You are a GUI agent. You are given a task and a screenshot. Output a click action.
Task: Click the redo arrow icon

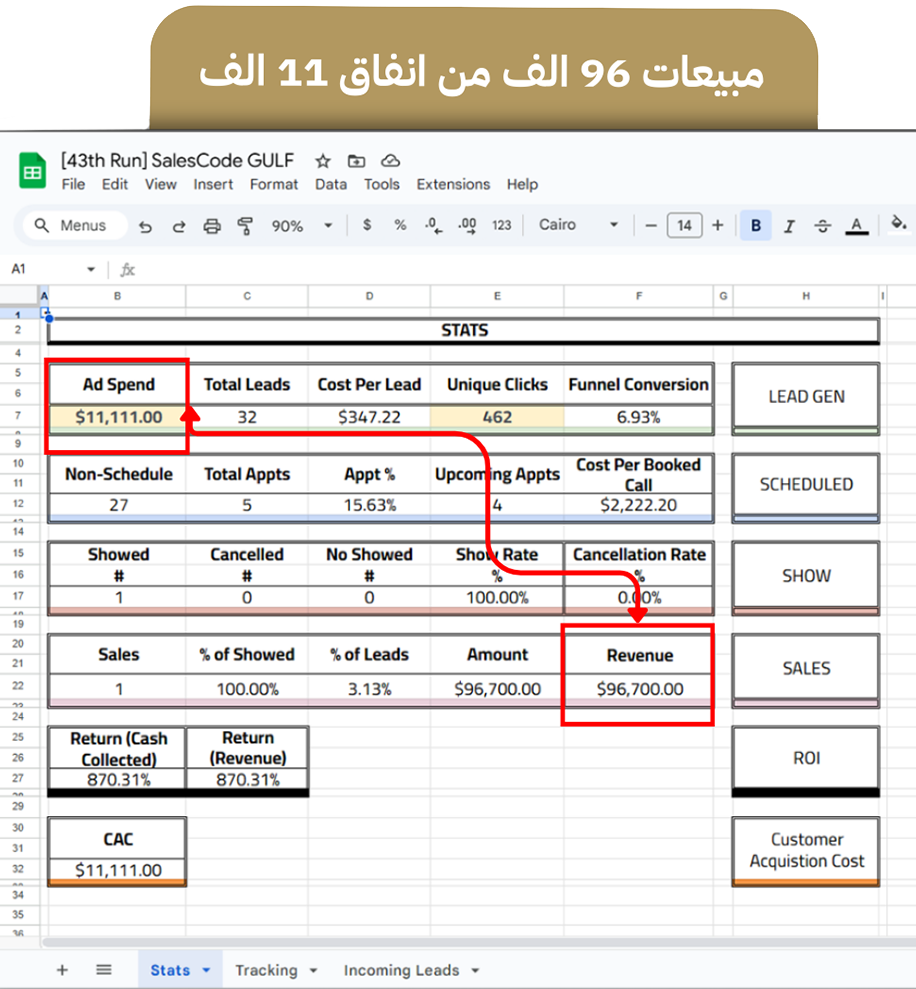[x=179, y=226]
